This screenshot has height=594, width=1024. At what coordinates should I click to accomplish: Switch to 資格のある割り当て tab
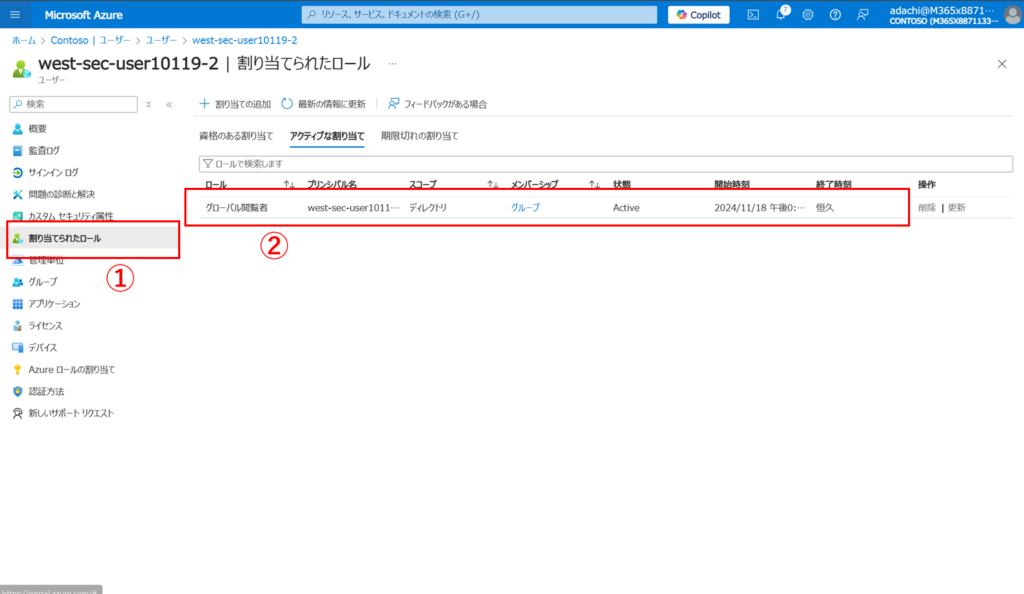point(236,136)
